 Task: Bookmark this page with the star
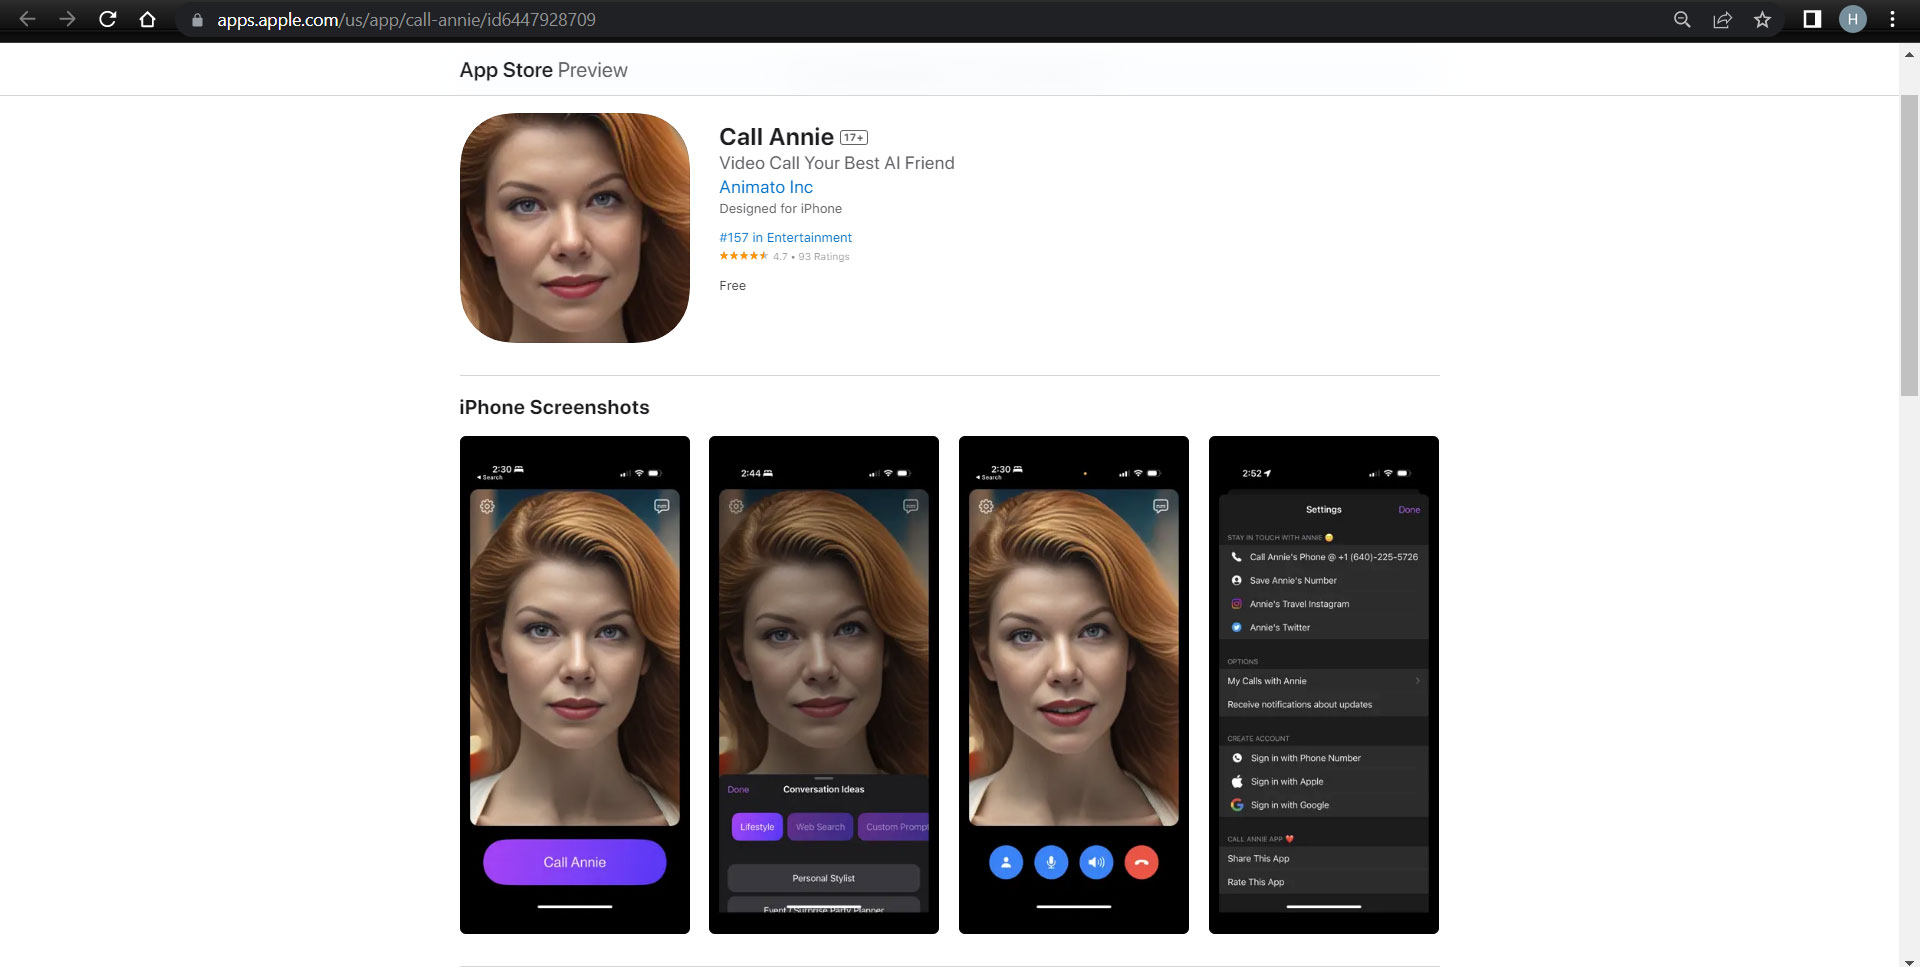tap(1762, 19)
